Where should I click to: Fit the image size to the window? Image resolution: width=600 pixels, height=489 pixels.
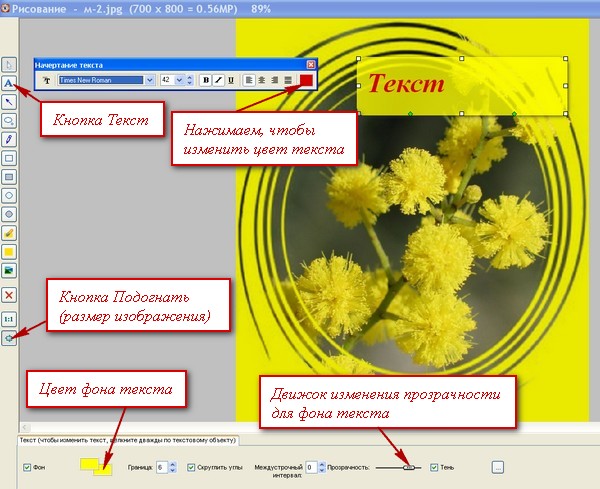pos(9,338)
